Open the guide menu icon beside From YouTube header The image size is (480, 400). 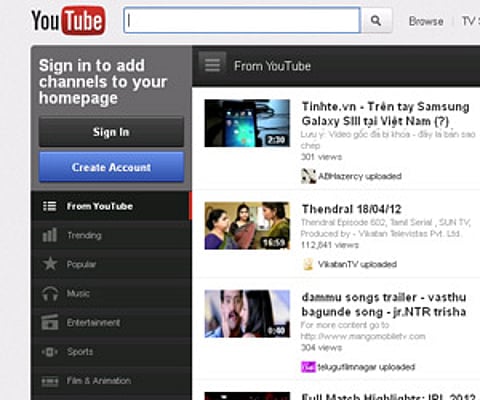pos(212,65)
